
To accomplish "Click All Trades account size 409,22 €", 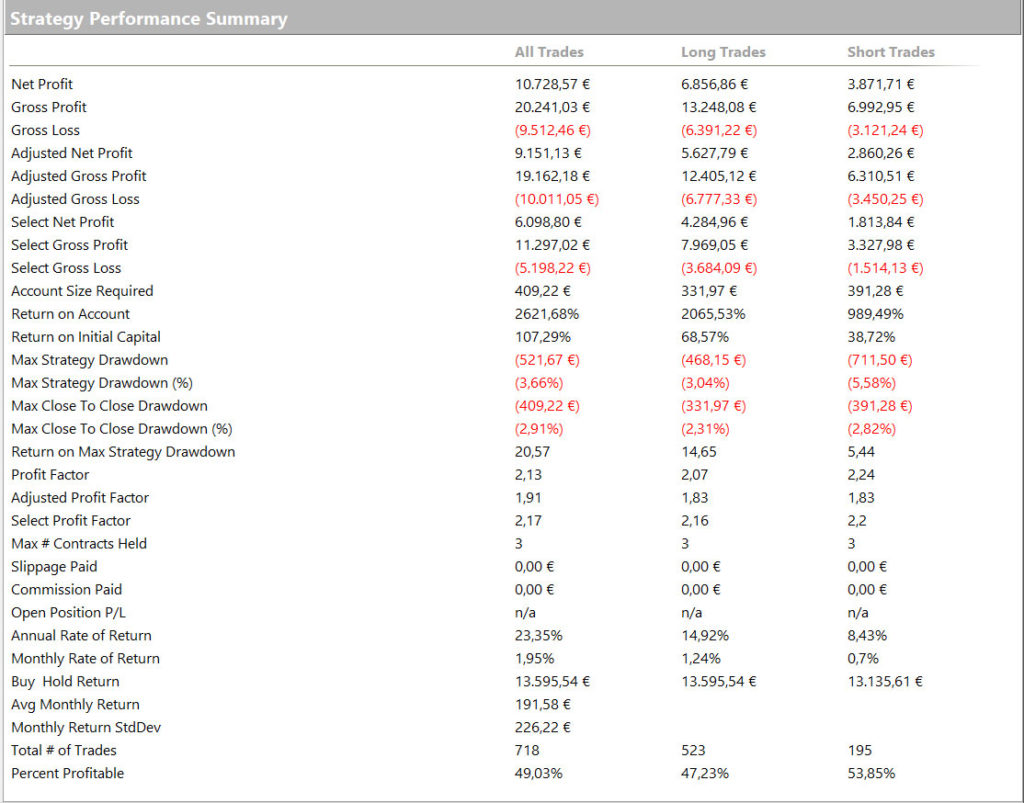I will point(543,291).
